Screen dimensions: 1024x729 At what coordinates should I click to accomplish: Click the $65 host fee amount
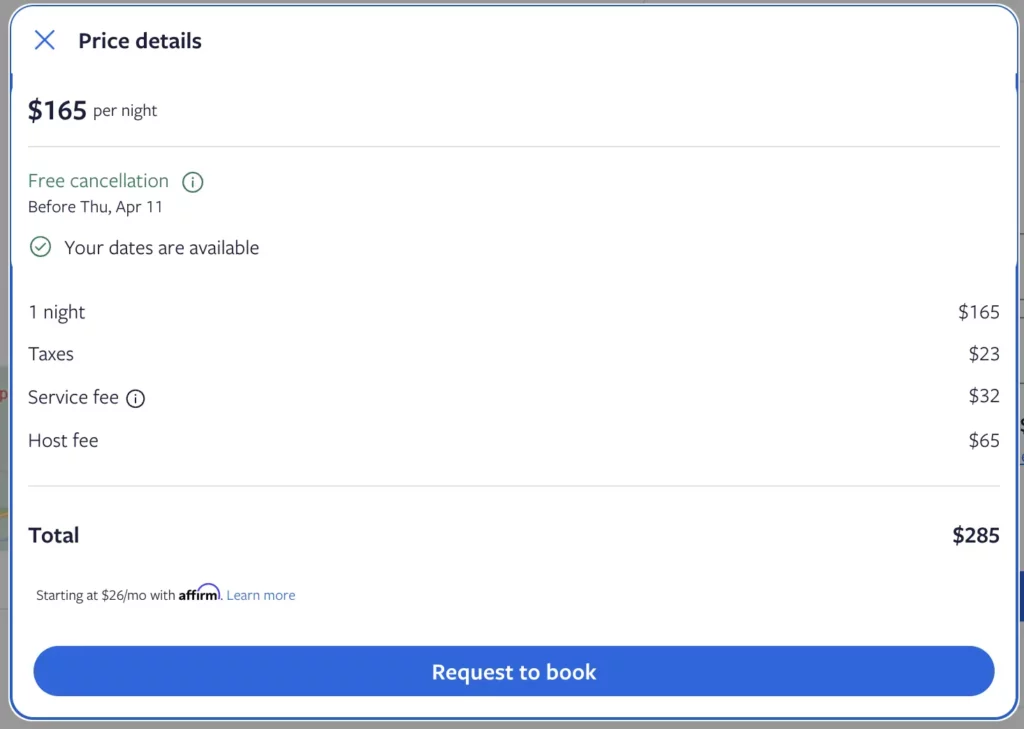983,440
